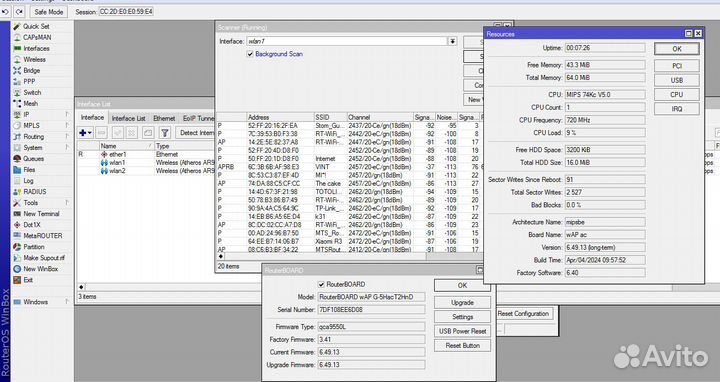Image resolution: width=720 pixels, height=382 pixels.
Task: Click the Detect Internet button
Action: 196,133
